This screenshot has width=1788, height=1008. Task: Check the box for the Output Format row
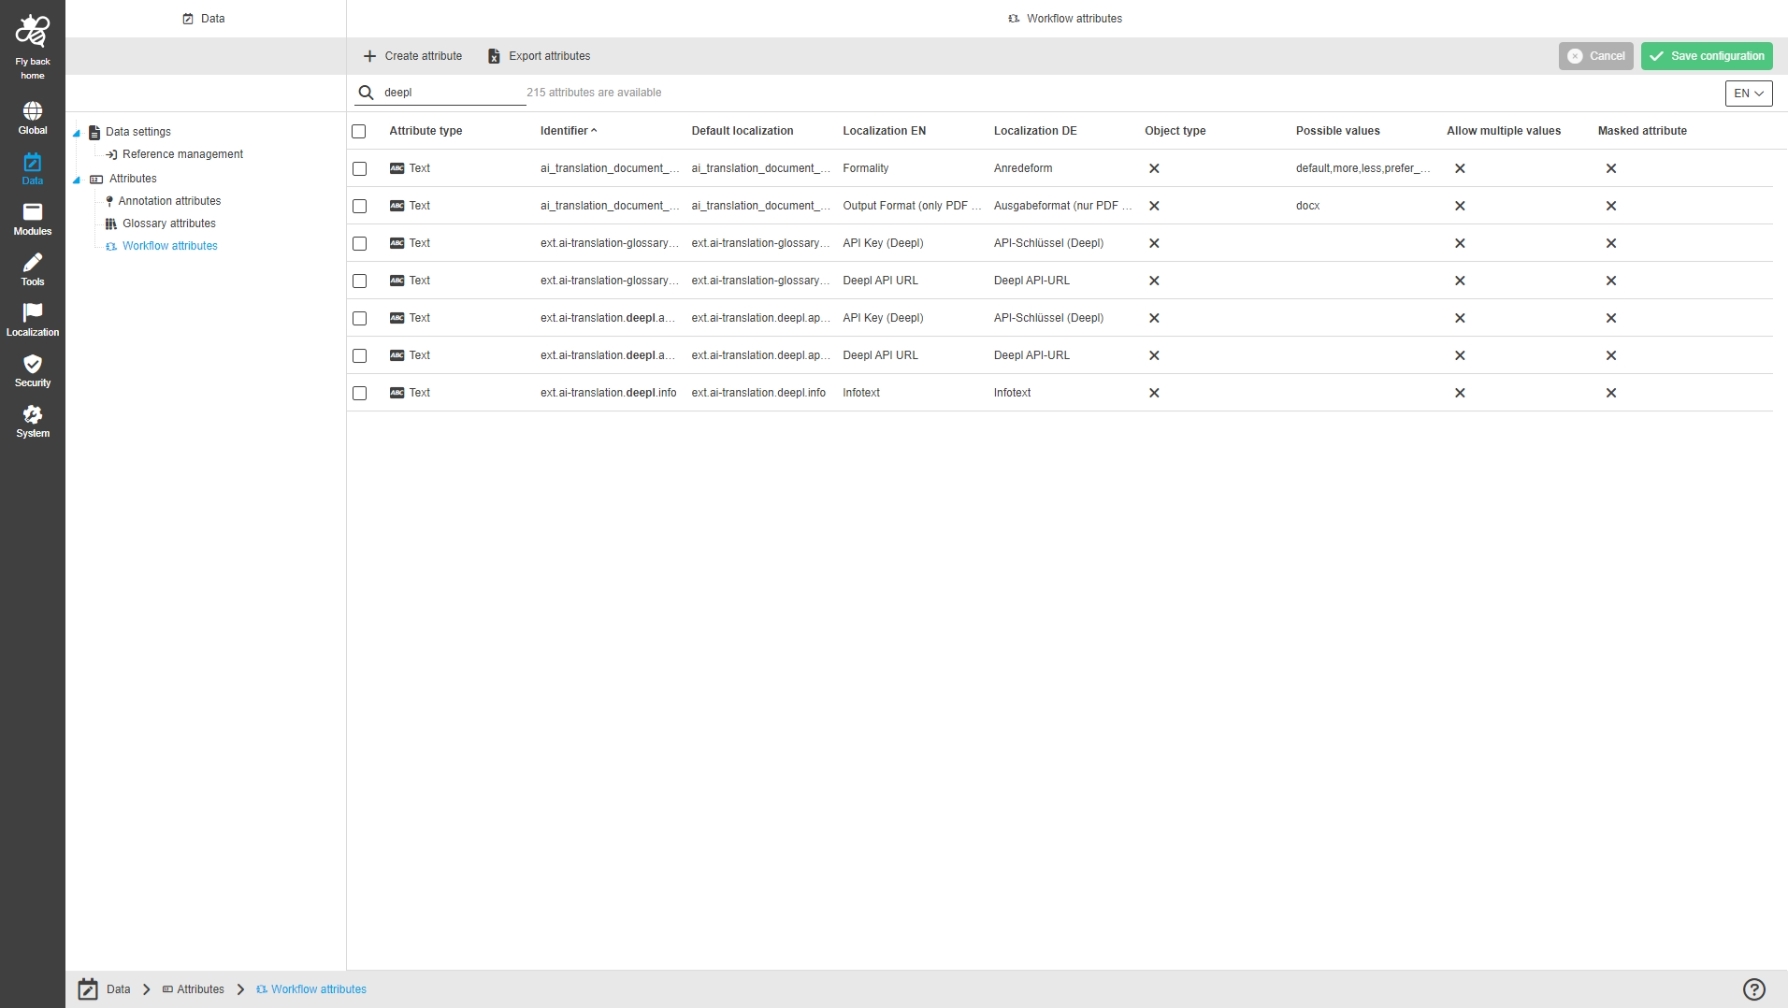pyautogui.click(x=360, y=206)
